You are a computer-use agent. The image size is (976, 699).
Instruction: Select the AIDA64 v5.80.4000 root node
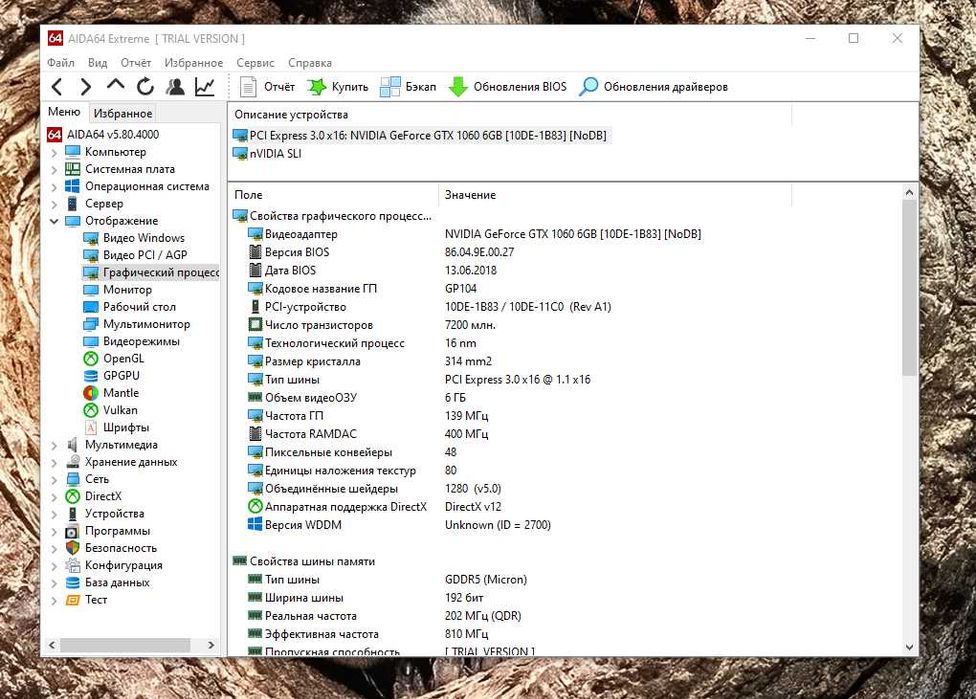[103, 134]
